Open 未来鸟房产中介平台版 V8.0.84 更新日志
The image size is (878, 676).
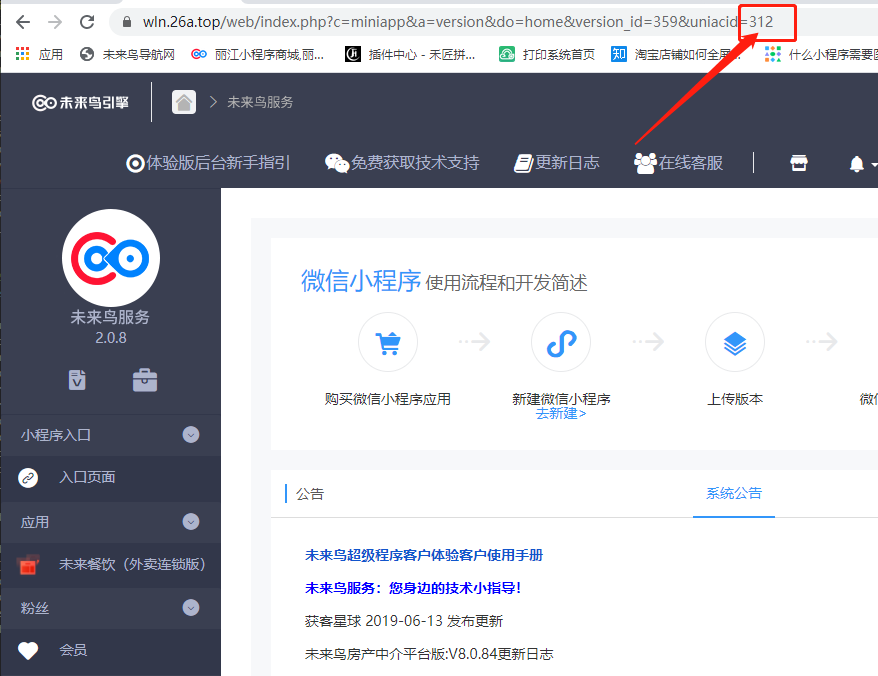(x=429, y=654)
